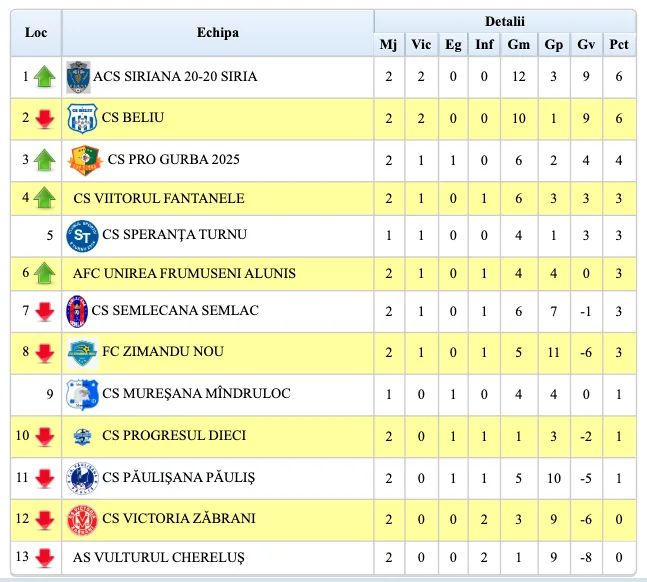Click the Detalii header cell
The height and width of the screenshot is (582, 647).
coord(505,21)
